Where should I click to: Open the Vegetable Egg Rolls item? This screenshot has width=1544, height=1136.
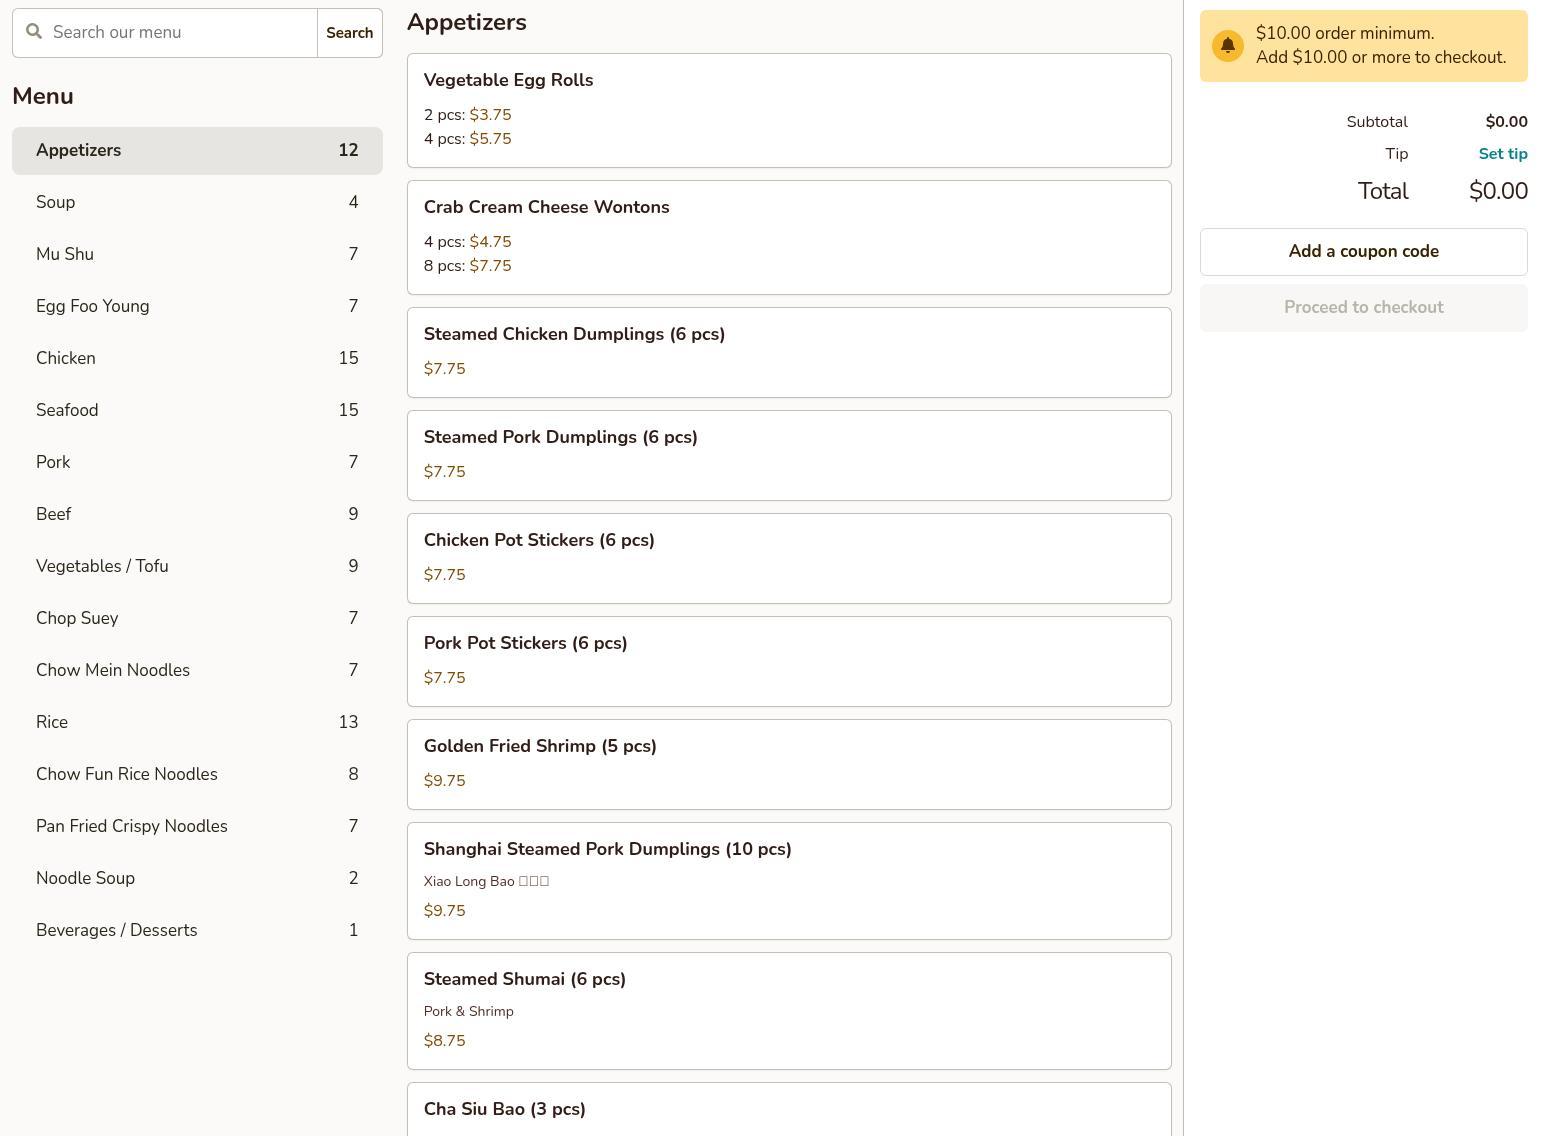pos(788,110)
